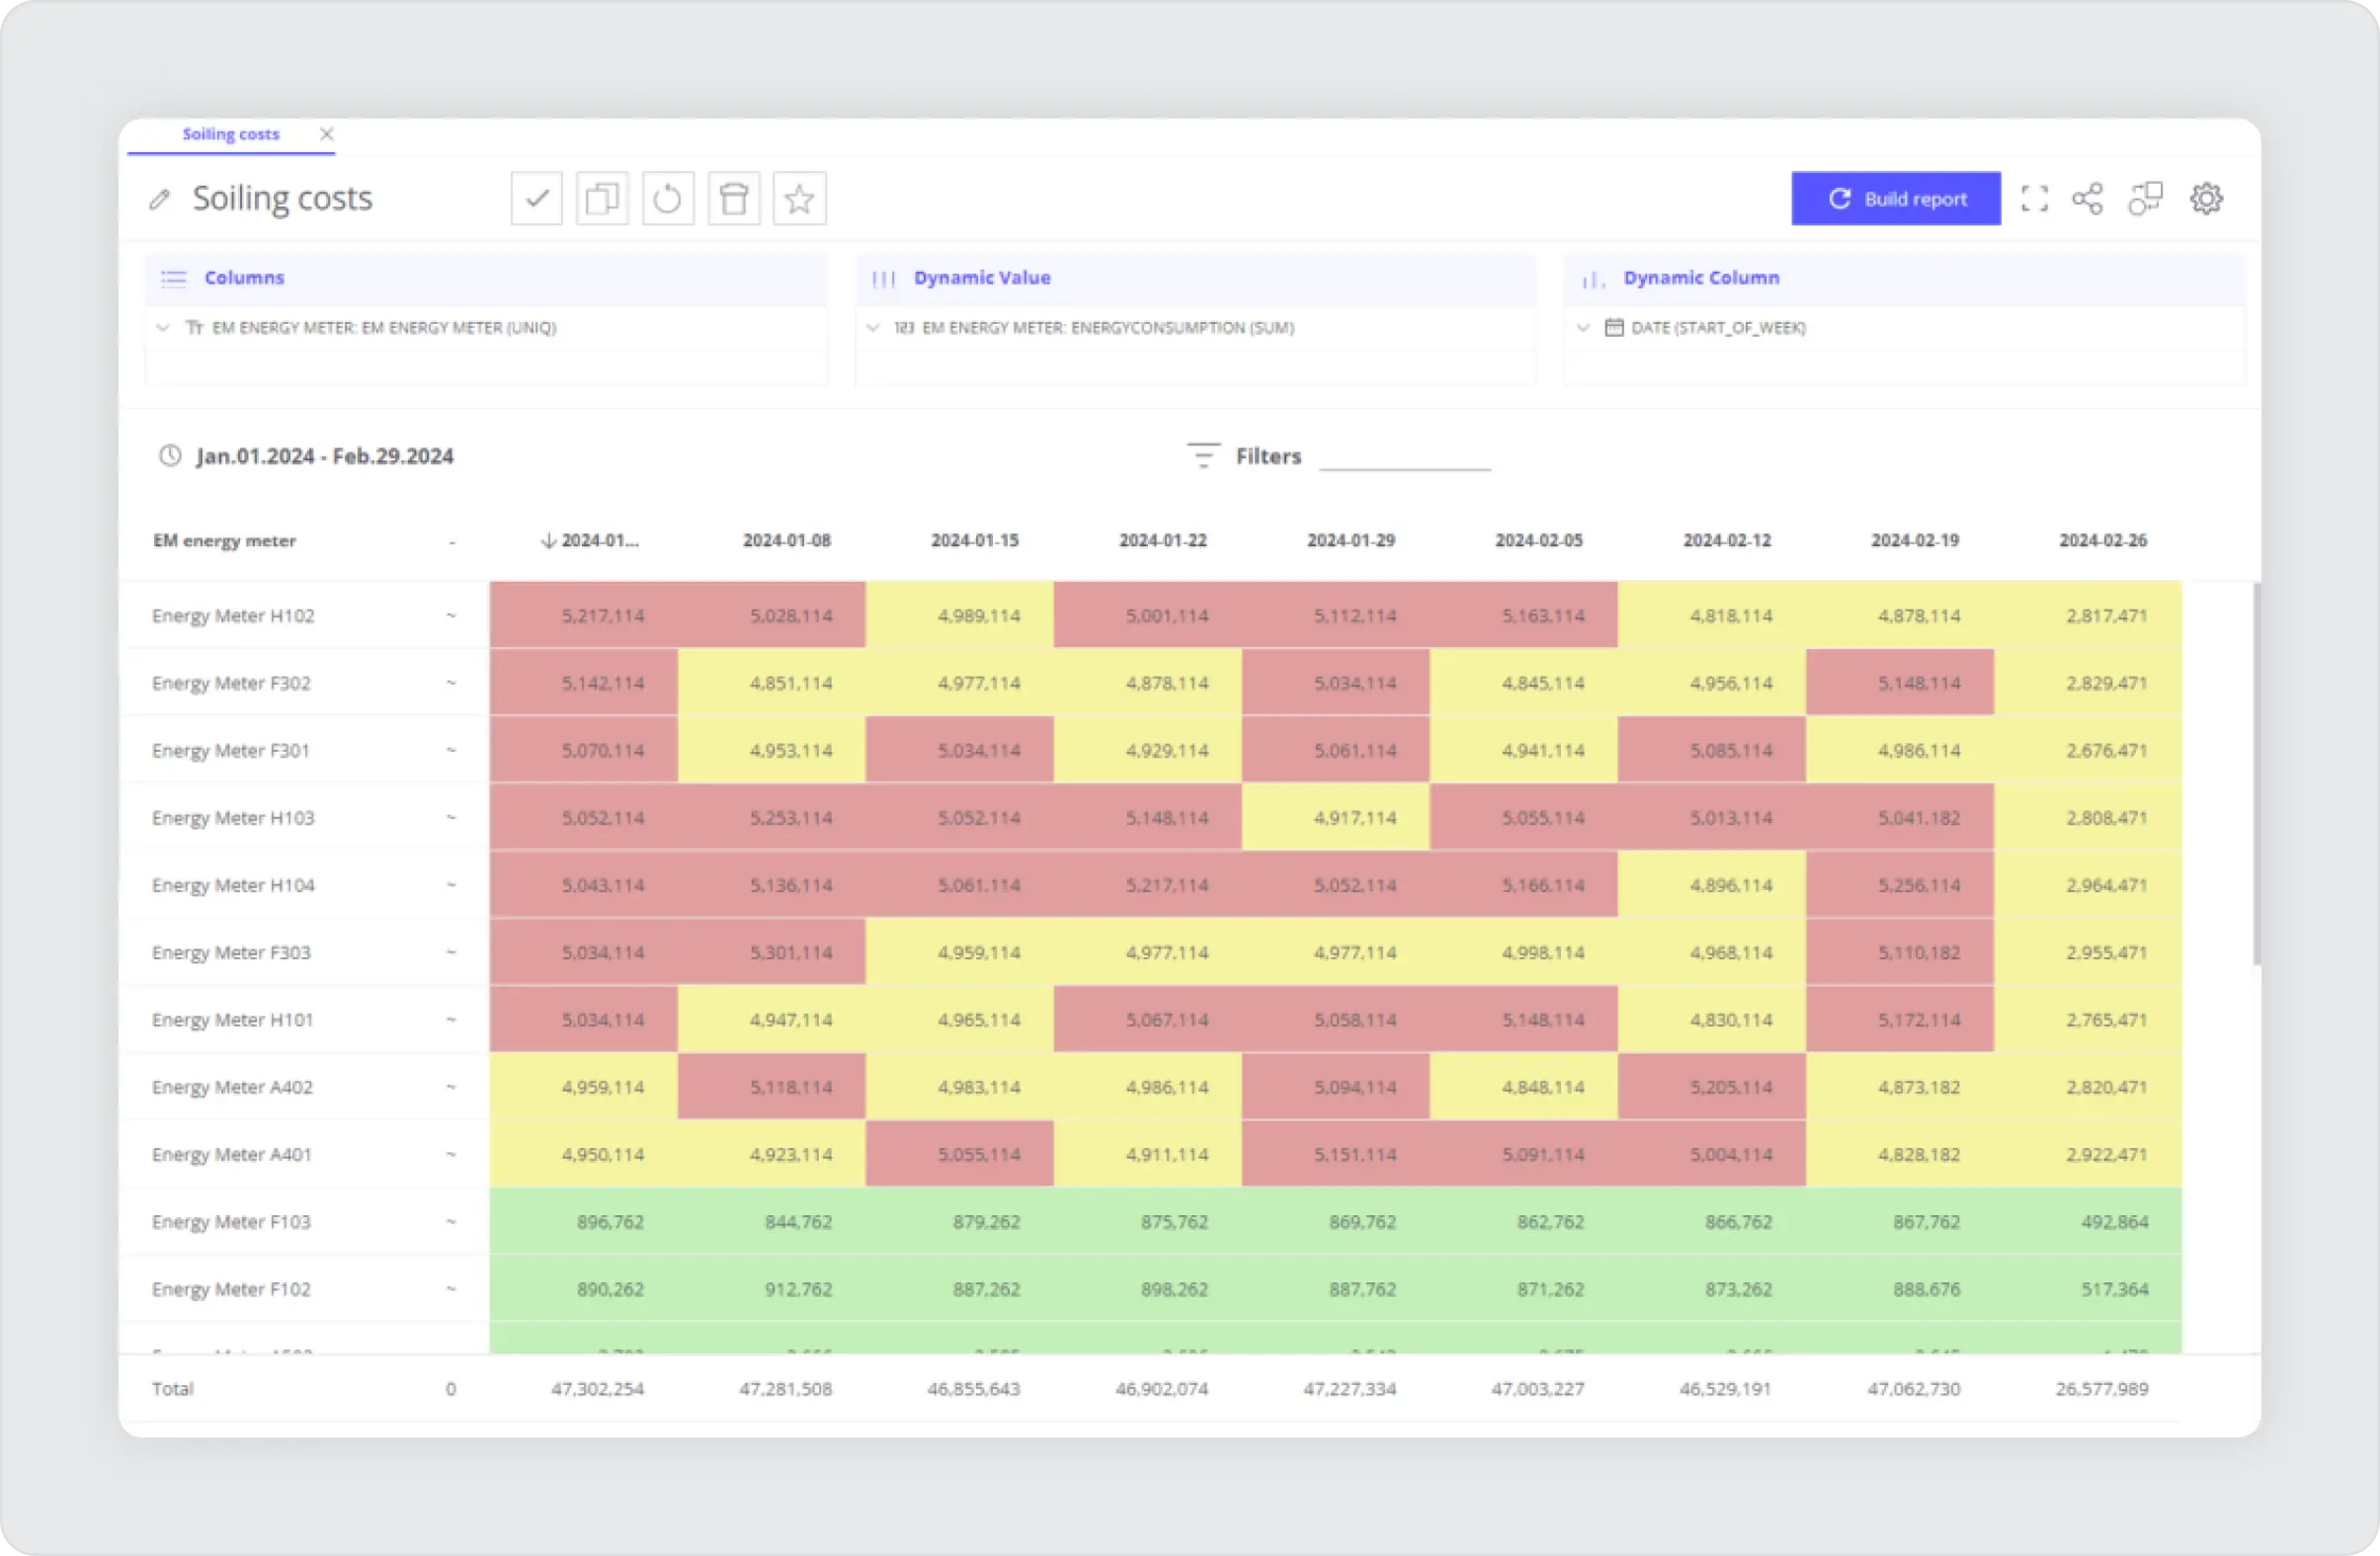This screenshot has height=1556, width=2380.
Task: Mark report as favorite with star icon
Action: 799,198
